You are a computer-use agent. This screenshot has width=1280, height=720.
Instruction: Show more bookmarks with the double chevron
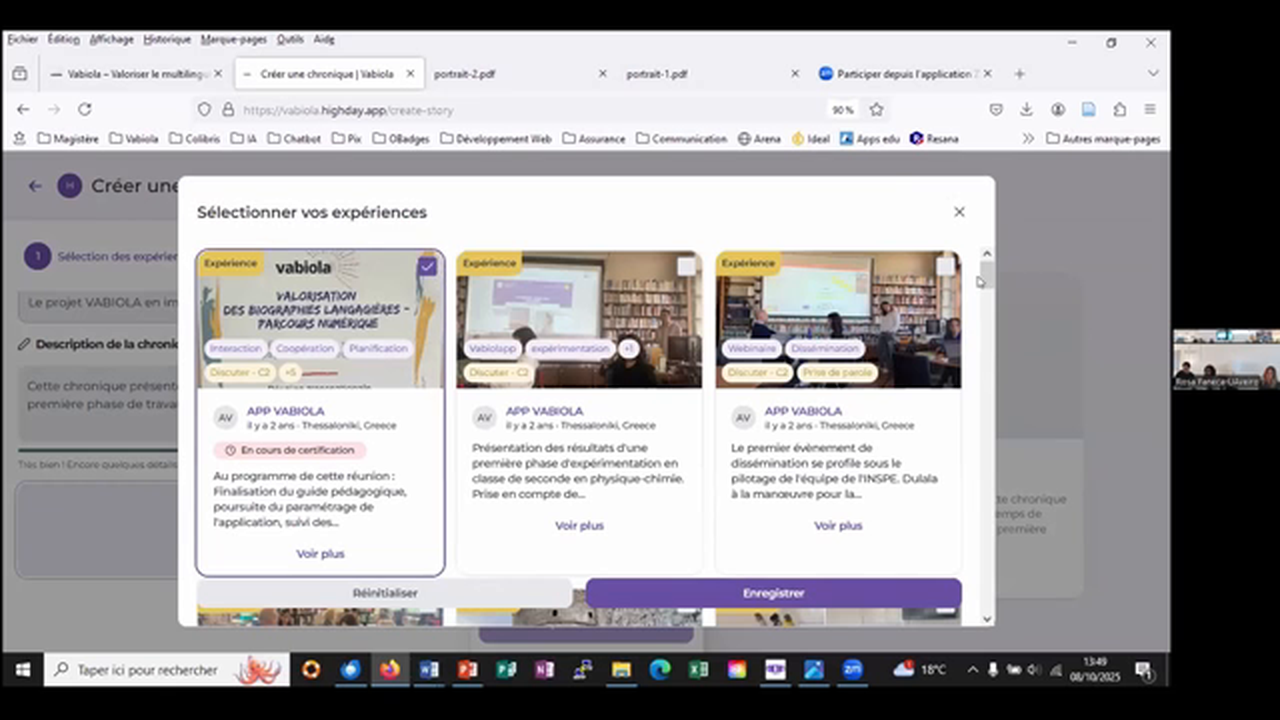click(x=1027, y=139)
